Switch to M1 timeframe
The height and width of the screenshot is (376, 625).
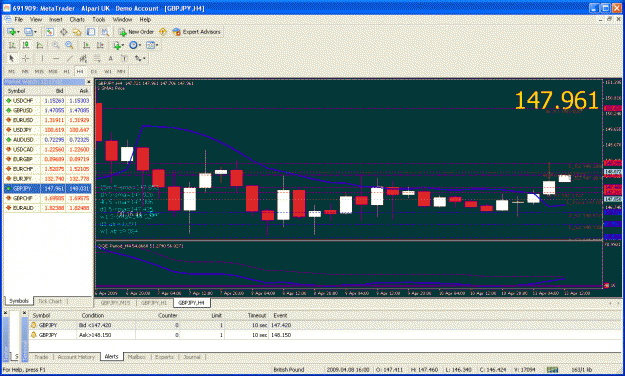12,71
